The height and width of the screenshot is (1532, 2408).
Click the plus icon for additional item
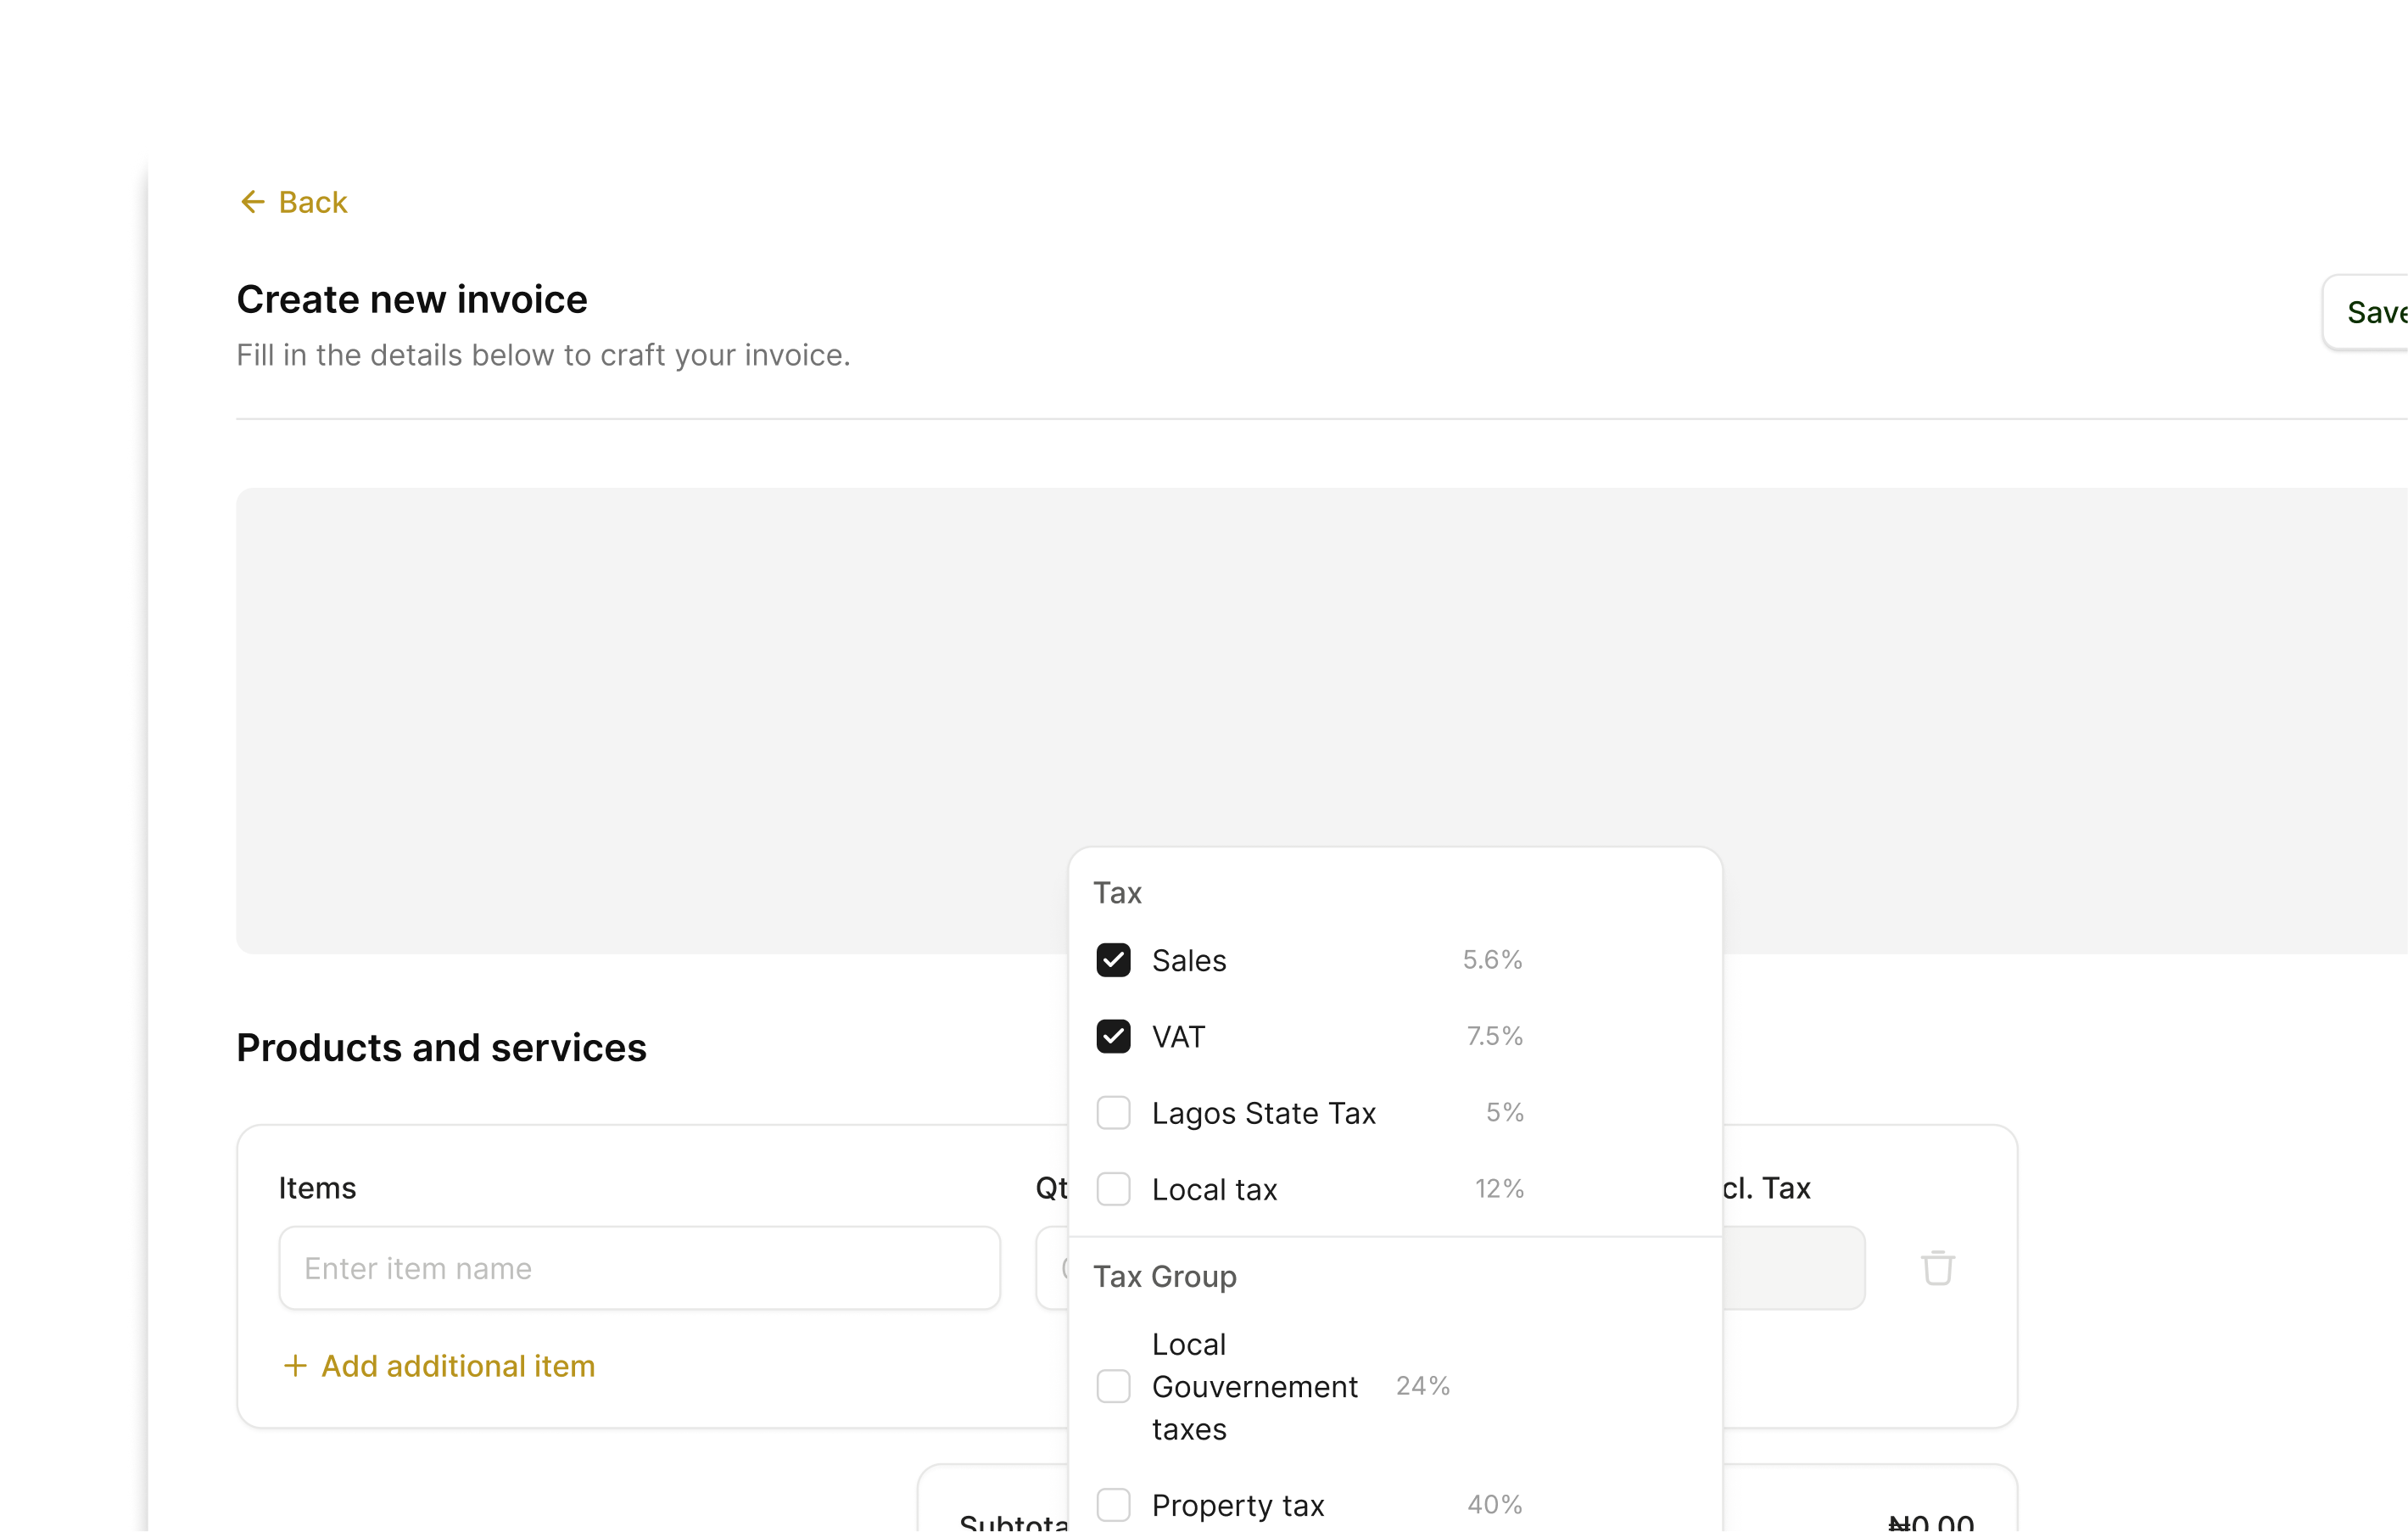click(295, 1366)
